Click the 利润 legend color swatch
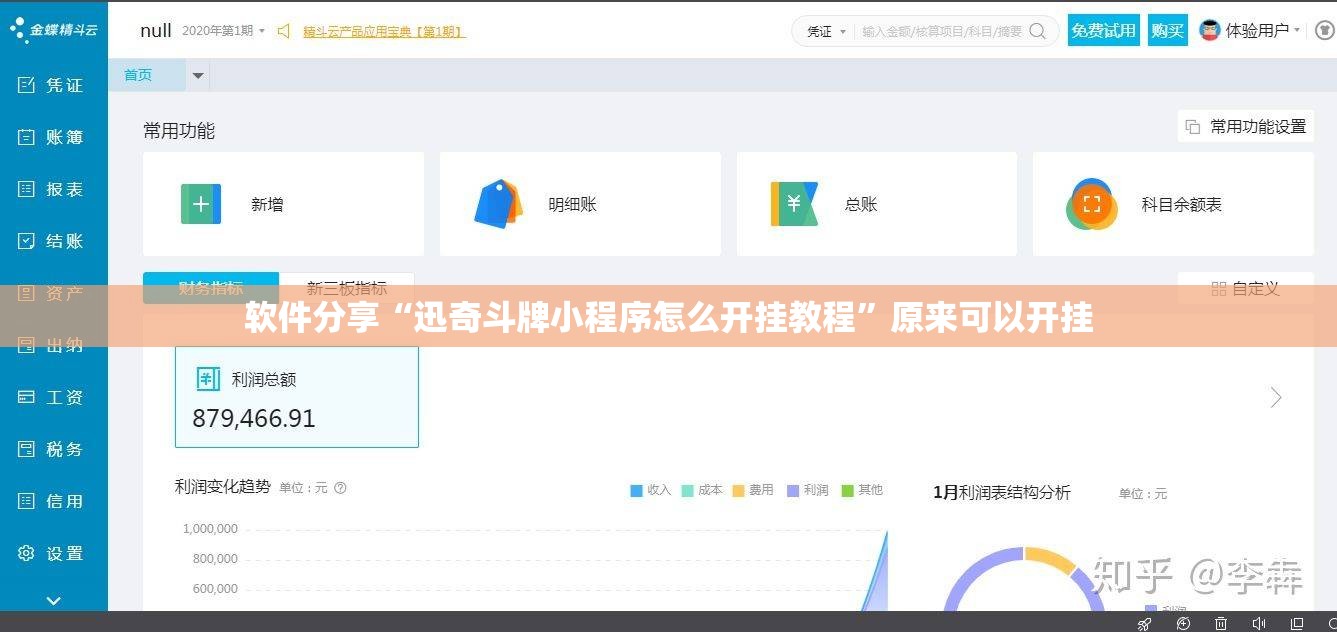Image resolution: width=1337 pixels, height=632 pixels. (x=793, y=490)
